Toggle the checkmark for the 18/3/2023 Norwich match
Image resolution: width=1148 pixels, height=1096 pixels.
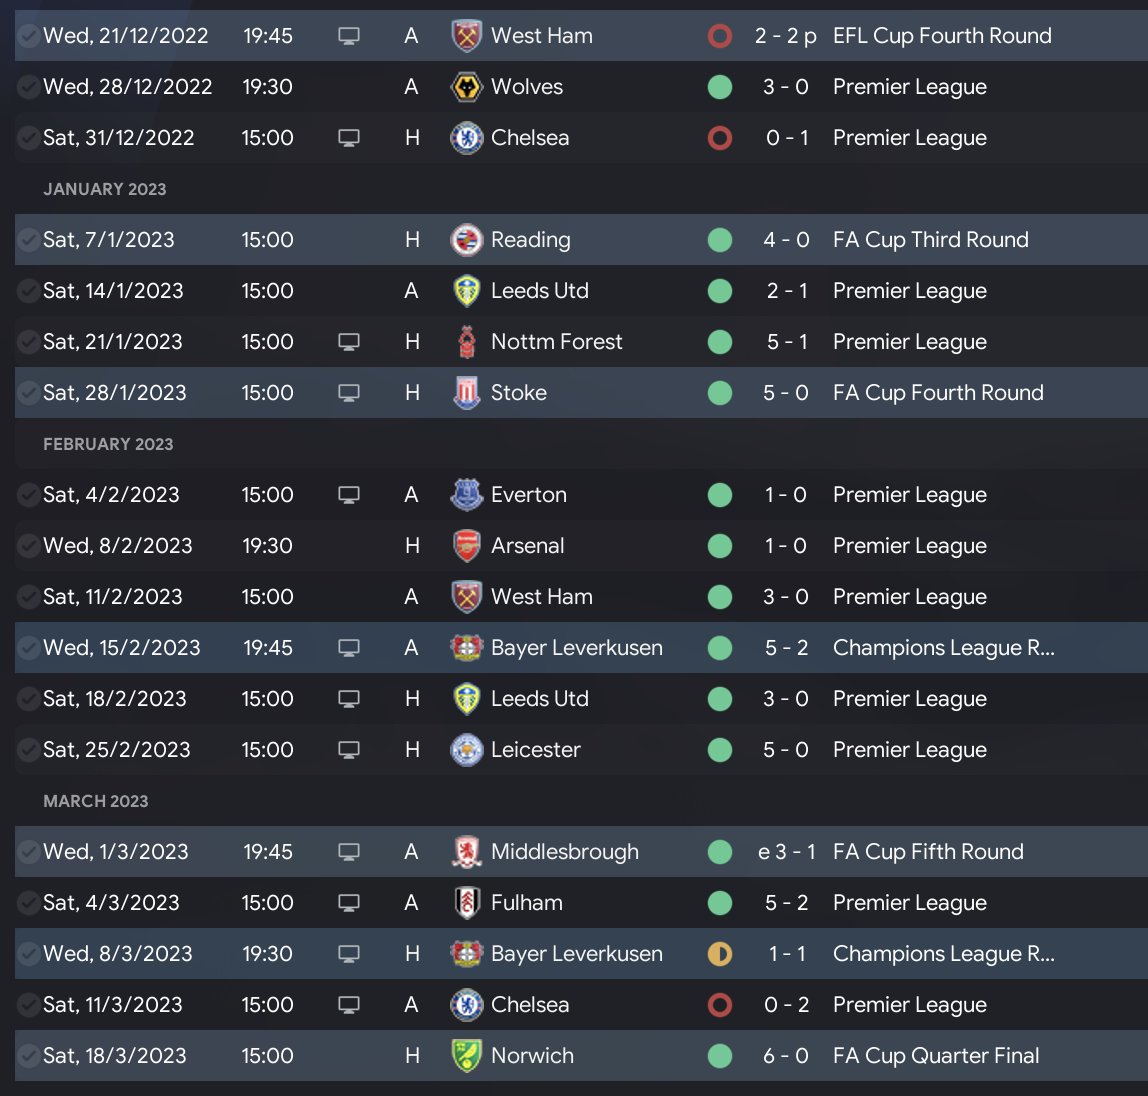pyautogui.click(x=29, y=1056)
